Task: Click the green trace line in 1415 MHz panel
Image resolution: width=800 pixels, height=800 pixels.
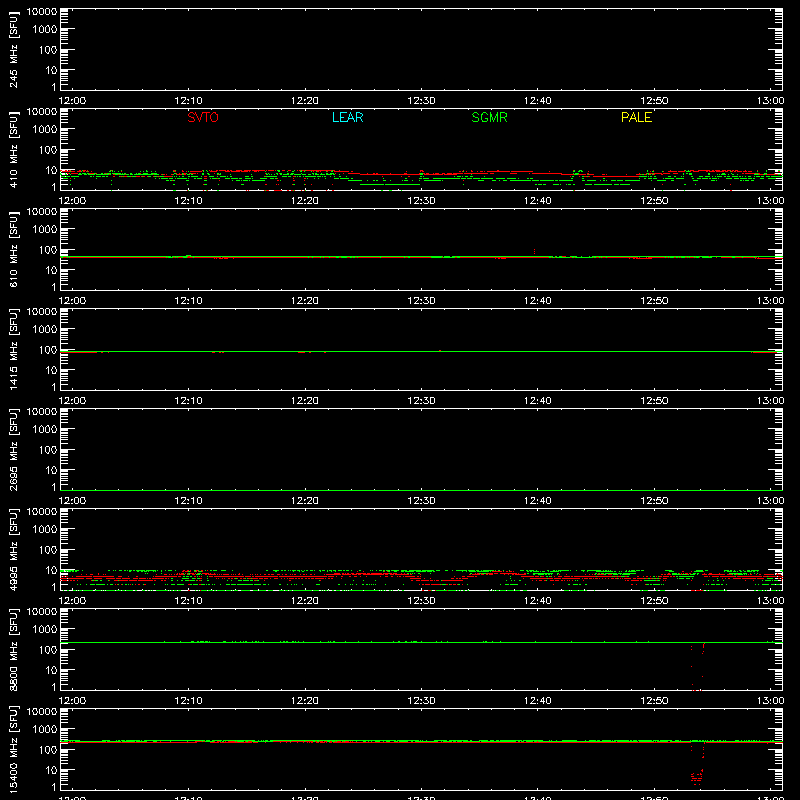Action: [x=421, y=352]
